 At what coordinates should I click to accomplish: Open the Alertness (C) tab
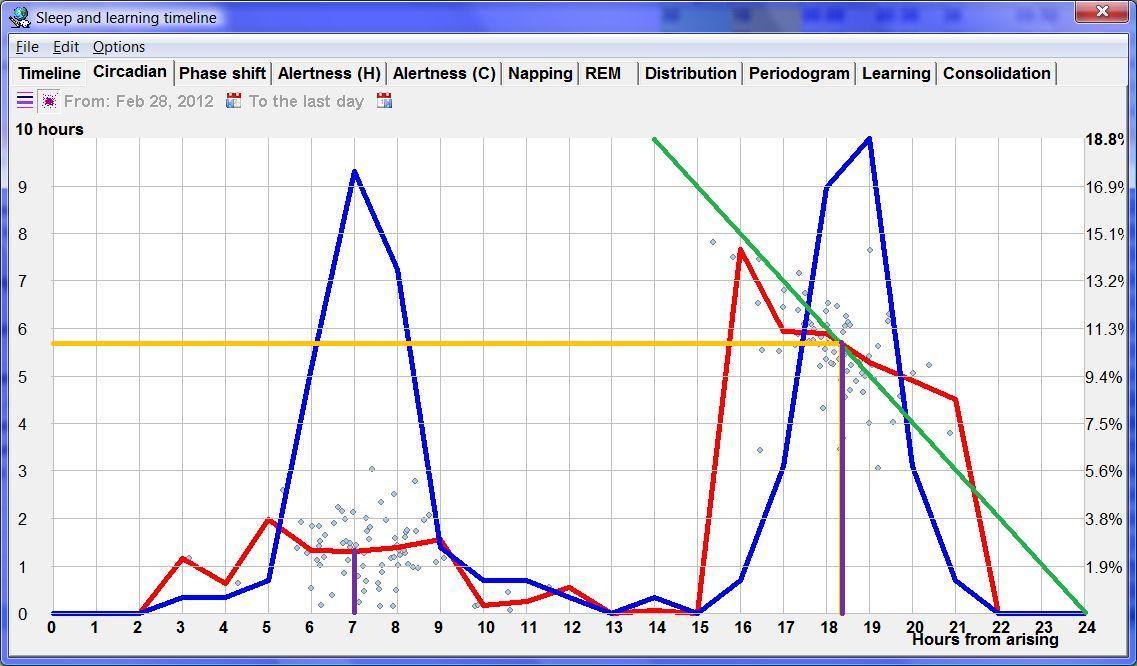point(444,74)
